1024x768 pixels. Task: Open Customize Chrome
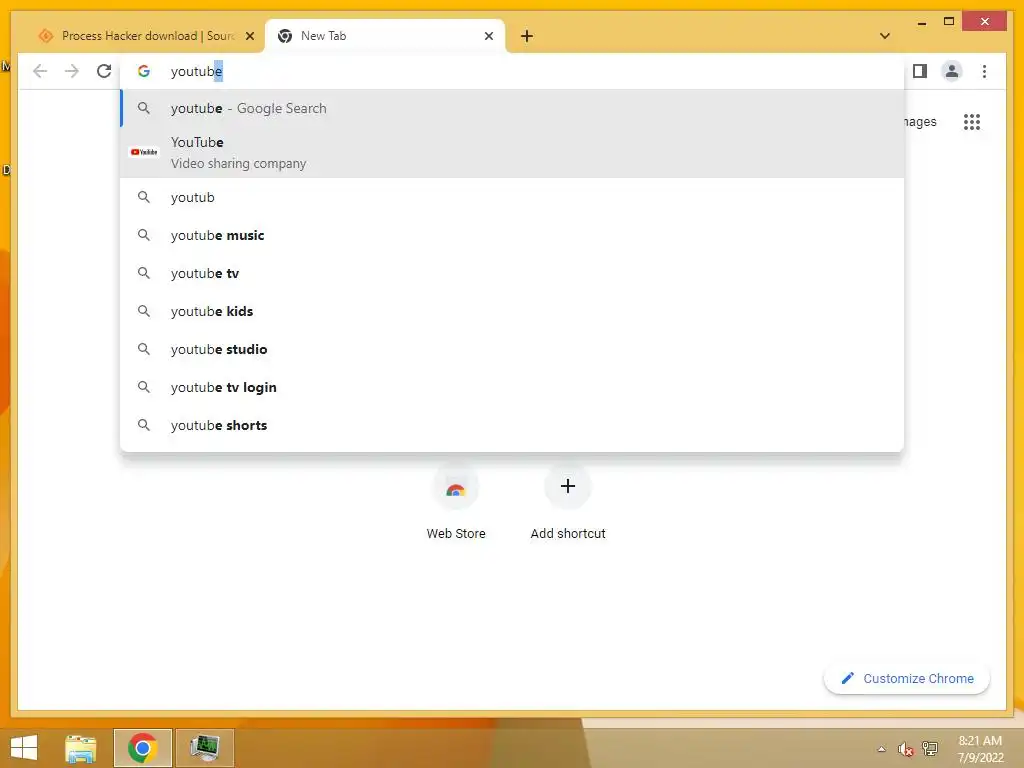(907, 679)
